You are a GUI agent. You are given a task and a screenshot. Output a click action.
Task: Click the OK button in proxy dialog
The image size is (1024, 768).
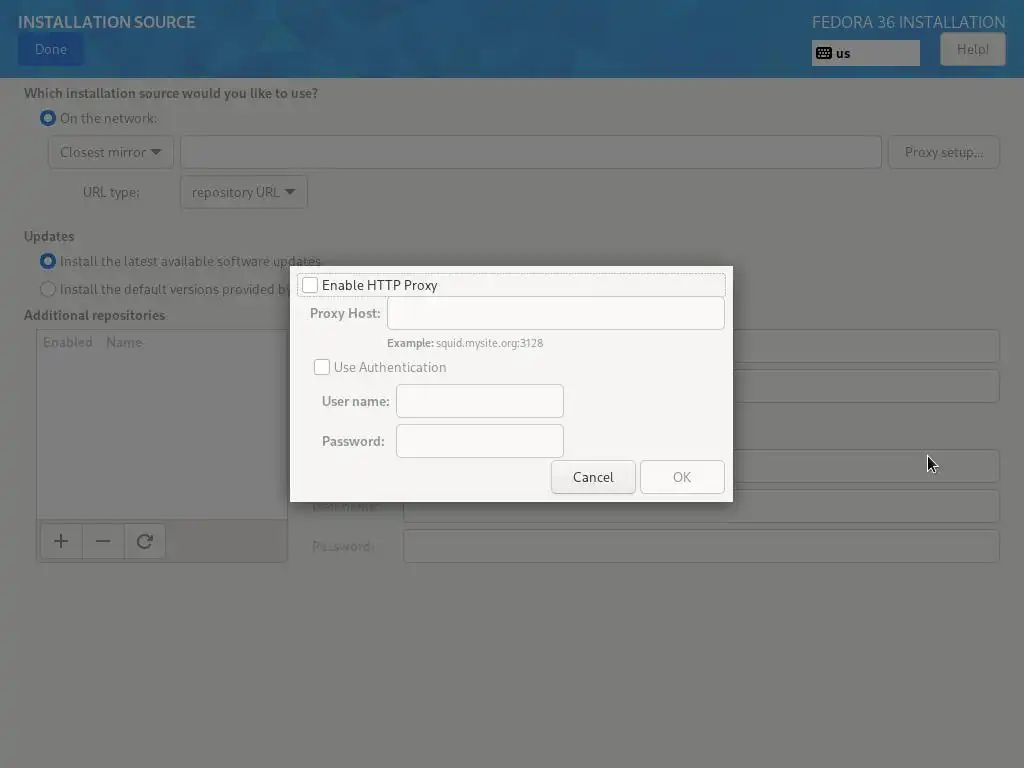pos(682,477)
